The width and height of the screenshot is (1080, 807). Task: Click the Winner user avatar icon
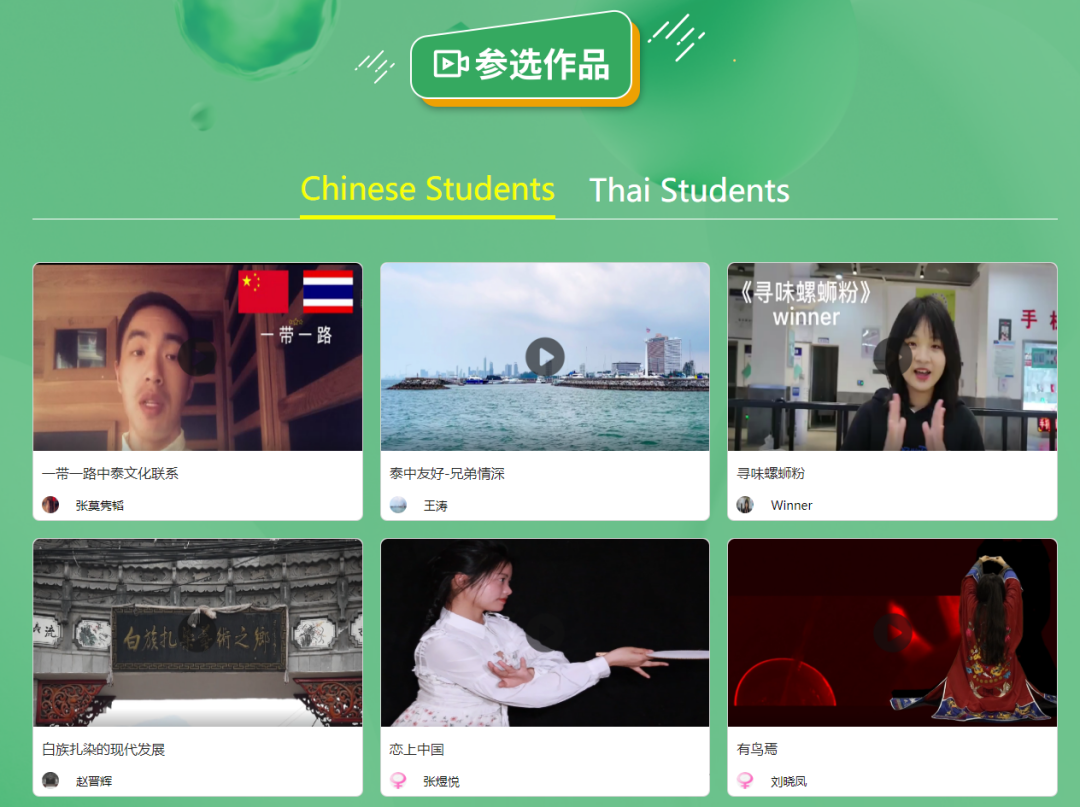click(x=745, y=505)
